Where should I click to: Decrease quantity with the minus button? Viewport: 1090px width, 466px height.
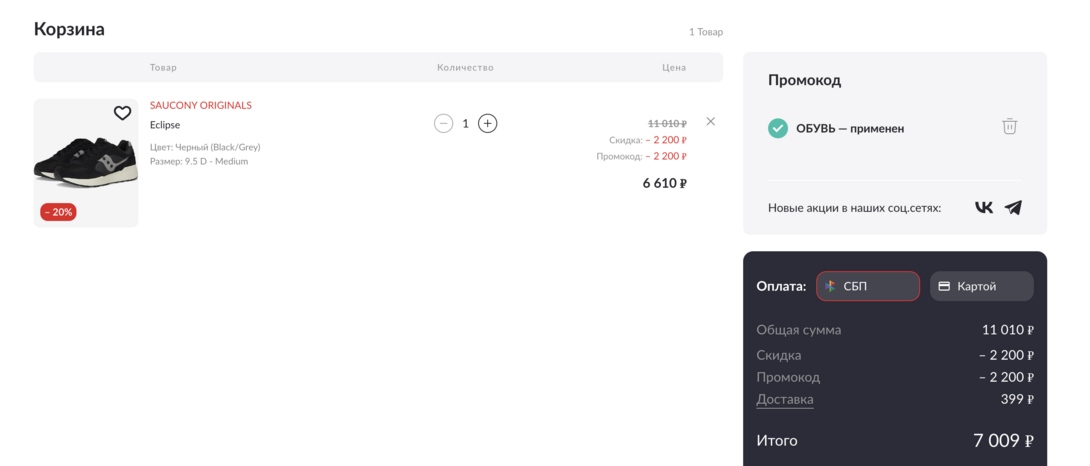point(444,123)
